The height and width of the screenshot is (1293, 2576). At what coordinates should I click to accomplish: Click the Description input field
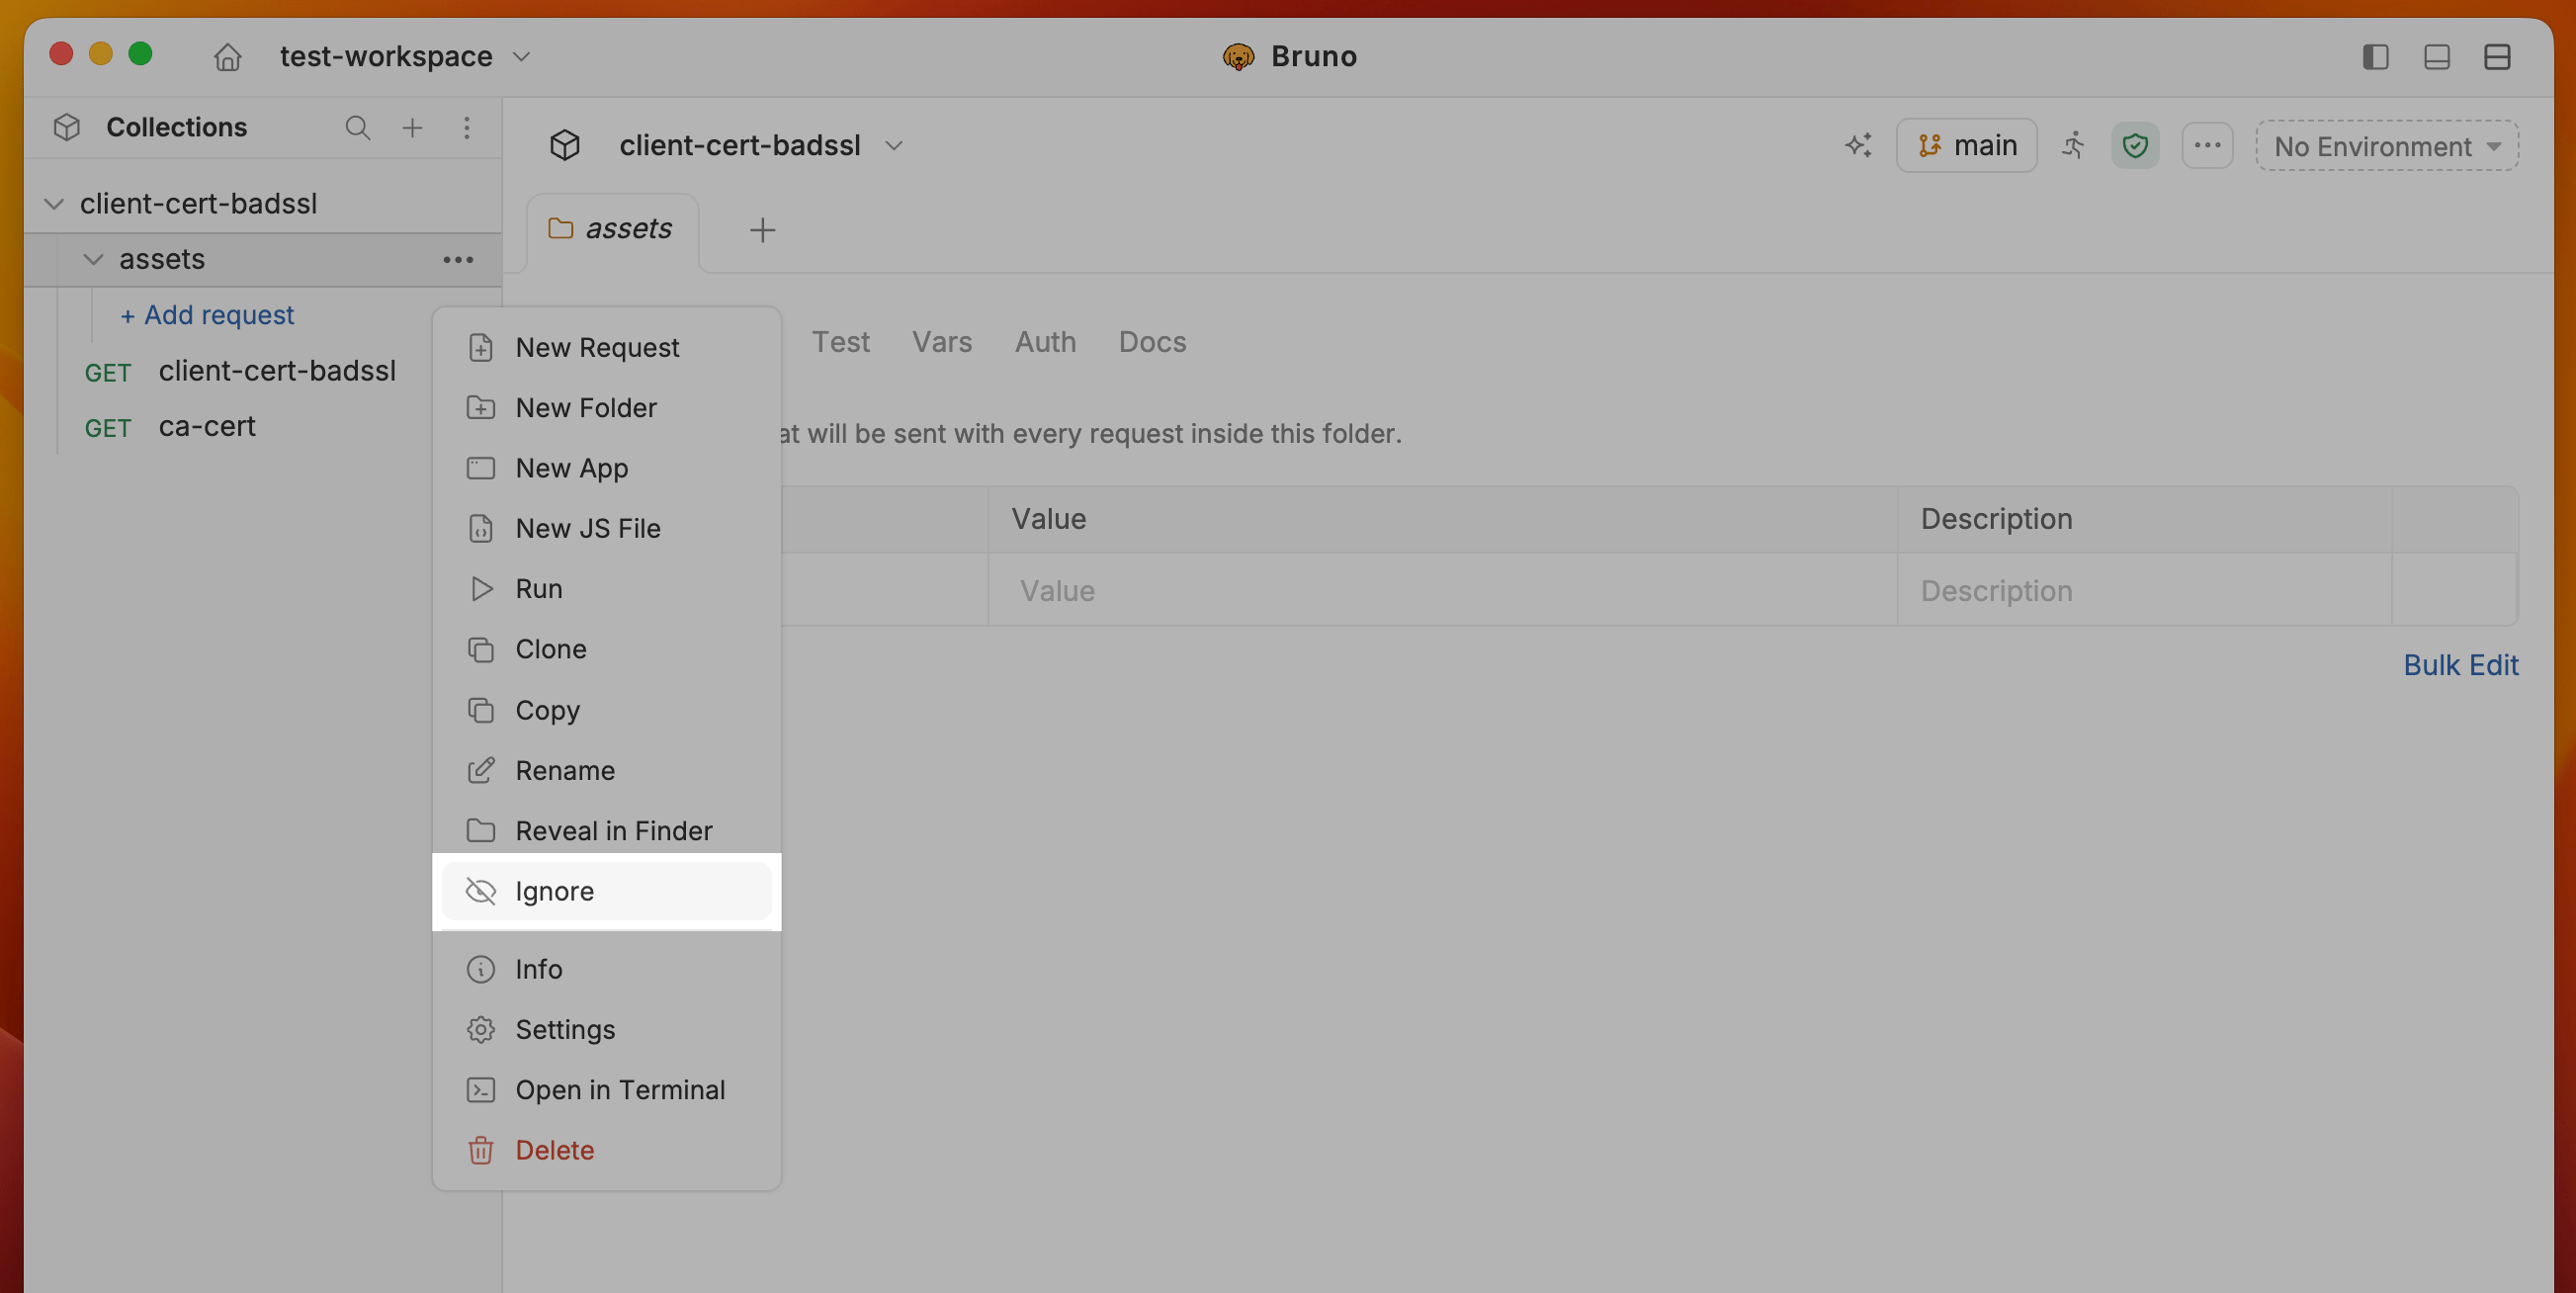click(2144, 590)
